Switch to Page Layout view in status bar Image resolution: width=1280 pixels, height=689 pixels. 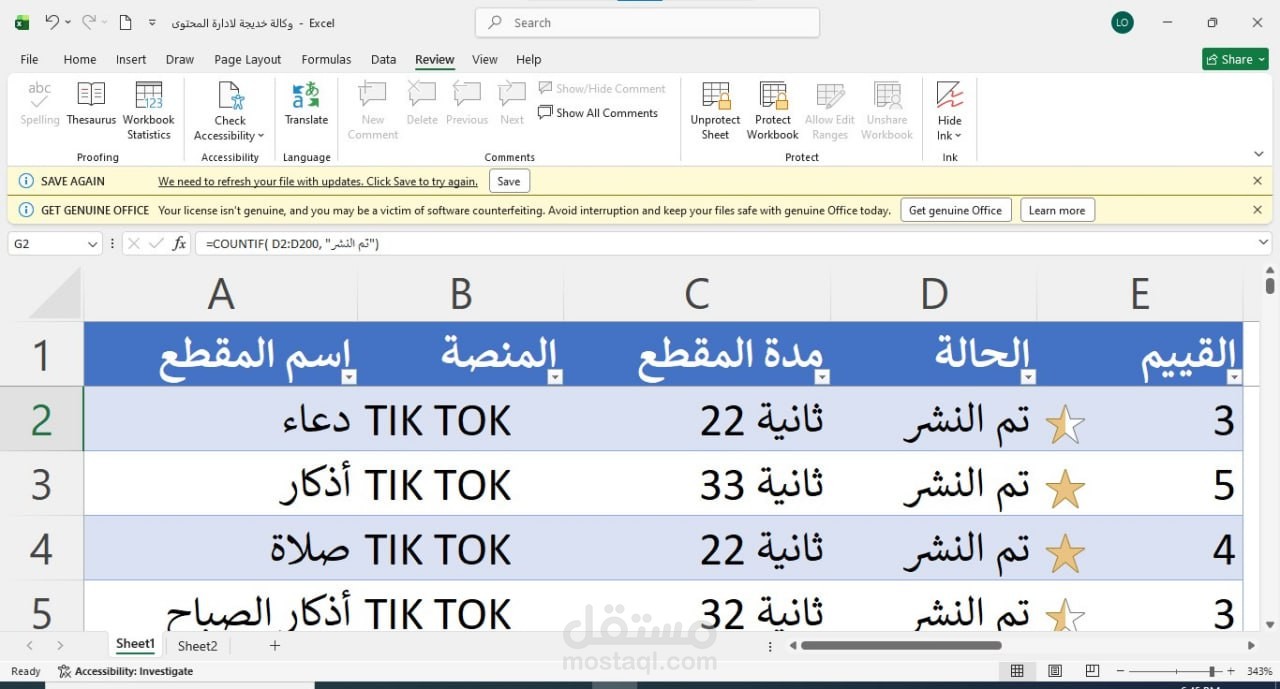pos(1055,671)
